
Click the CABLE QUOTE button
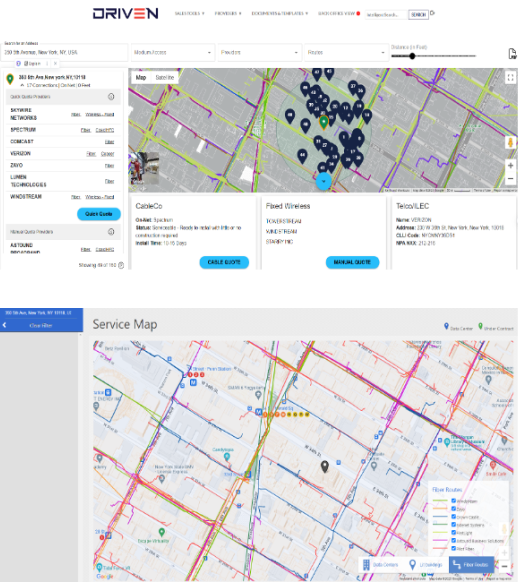click(x=224, y=262)
